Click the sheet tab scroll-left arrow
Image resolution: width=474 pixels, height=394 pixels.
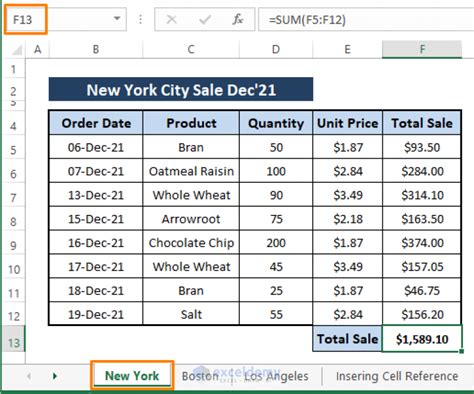(29, 376)
